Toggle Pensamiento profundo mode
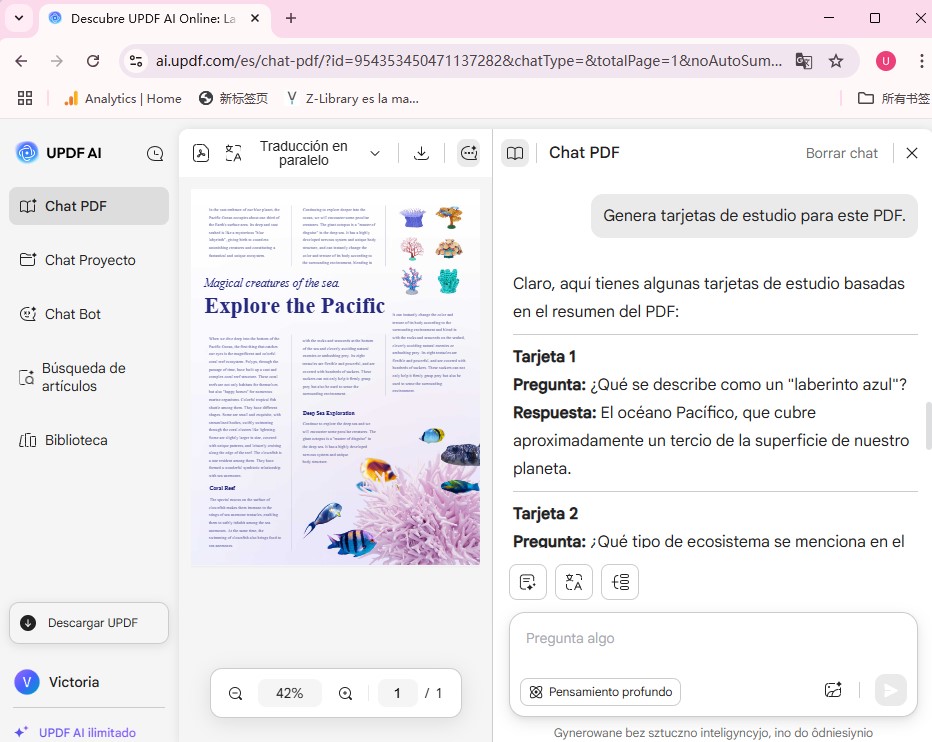Screen dimensions: 932x742 click(600, 692)
